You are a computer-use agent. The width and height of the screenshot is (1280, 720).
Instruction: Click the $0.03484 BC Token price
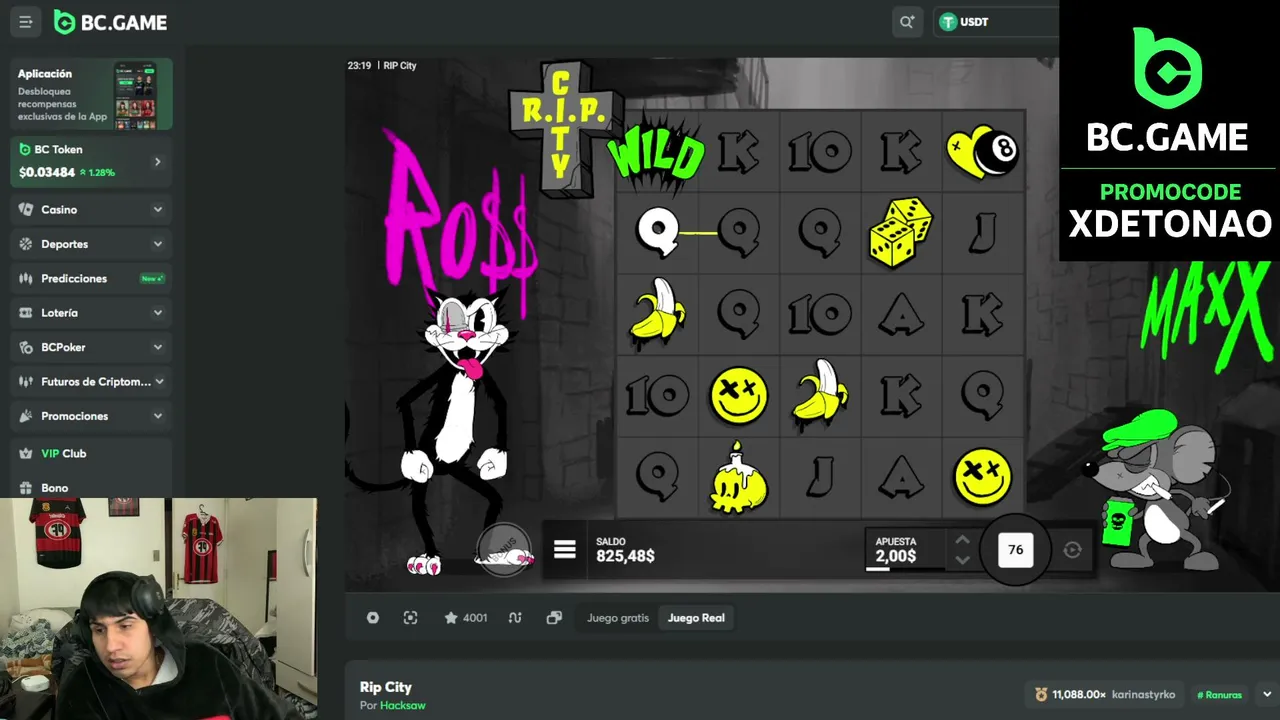click(x=47, y=172)
